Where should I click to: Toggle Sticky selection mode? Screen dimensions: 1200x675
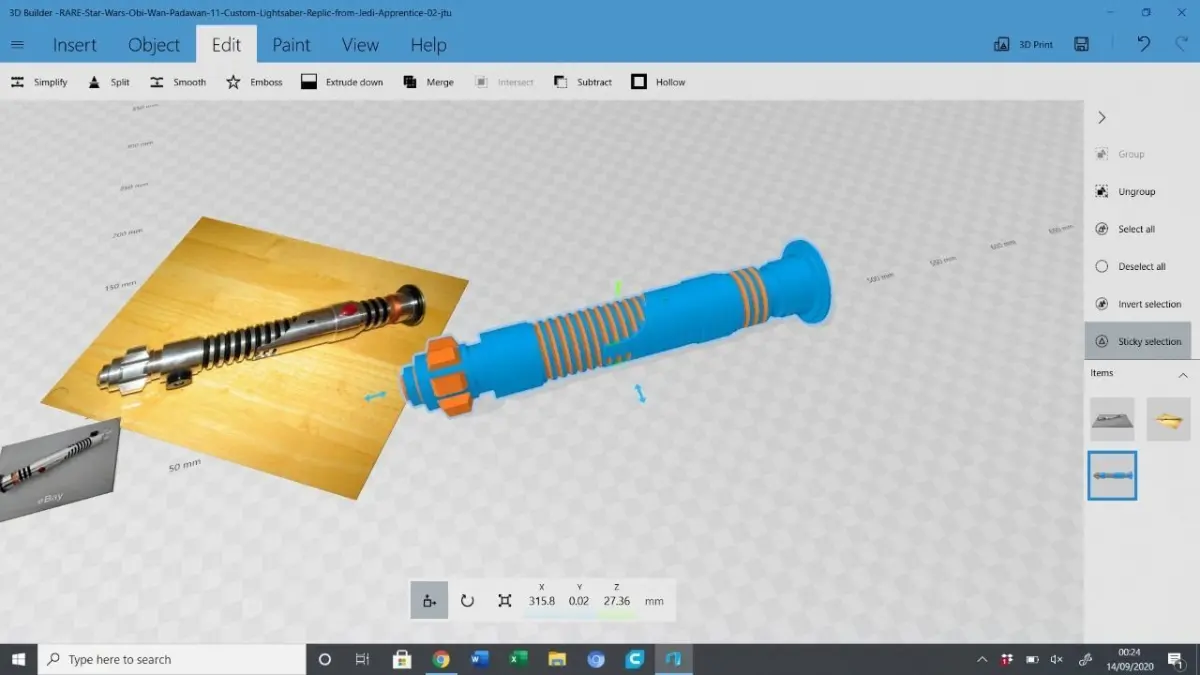pyautogui.click(x=1138, y=341)
